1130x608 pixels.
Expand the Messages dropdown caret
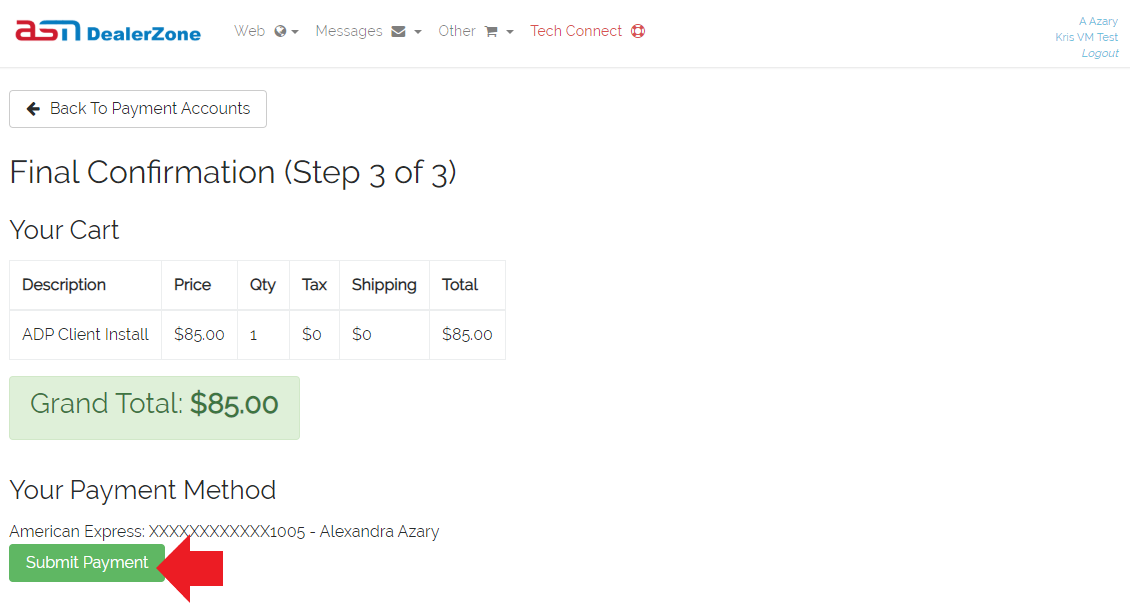pyautogui.click(x=418, y=32)
